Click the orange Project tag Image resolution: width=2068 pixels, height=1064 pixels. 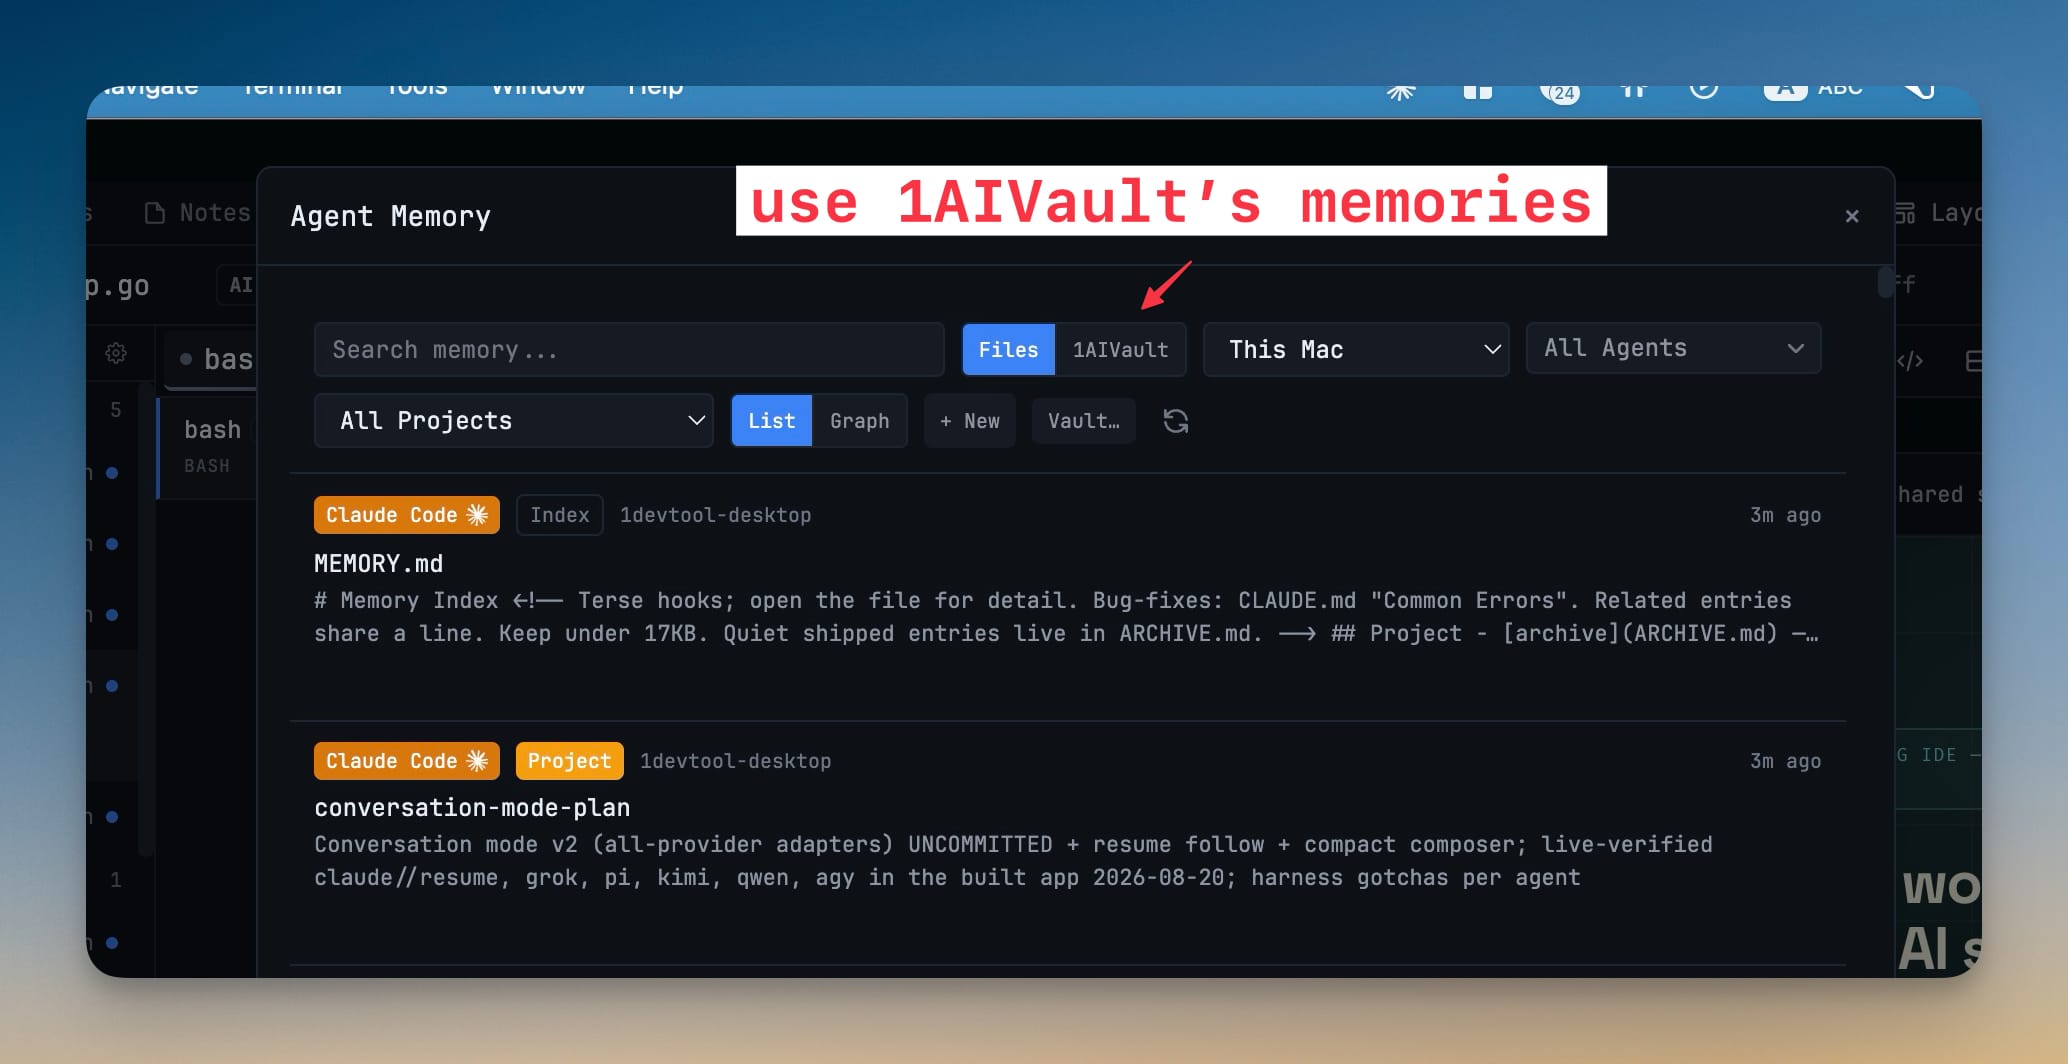[570, 761]
